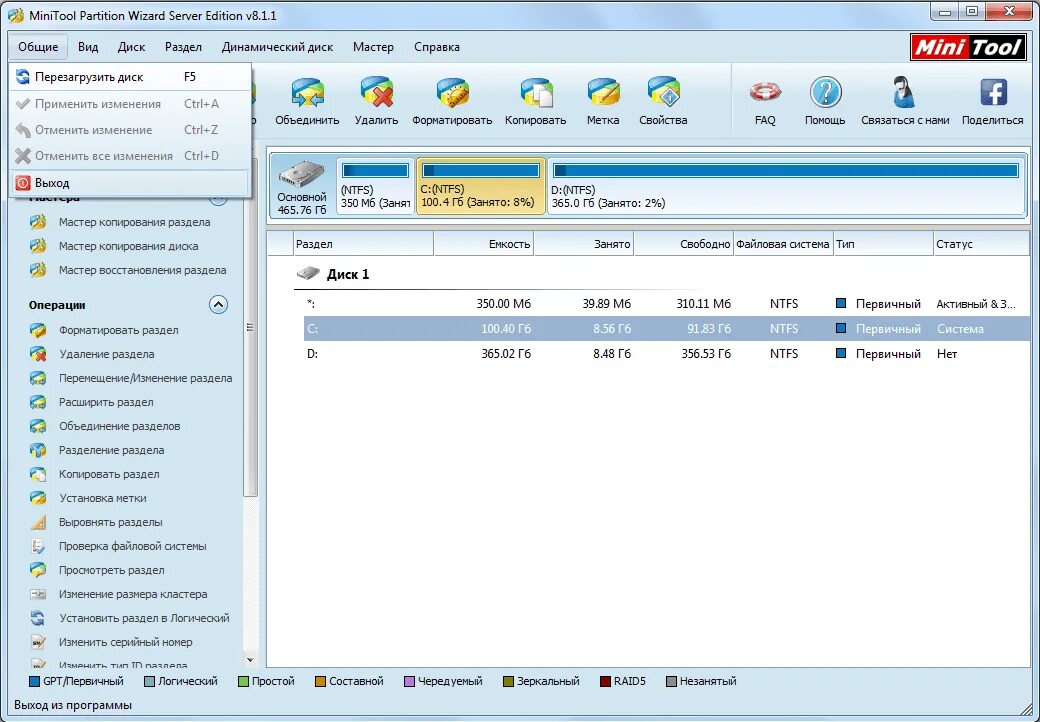The width and height of the screenshot is (1040, 722).
Task: Select Проверка файловой системы operation
Action: pyautogui.click(x=133, y=546)
